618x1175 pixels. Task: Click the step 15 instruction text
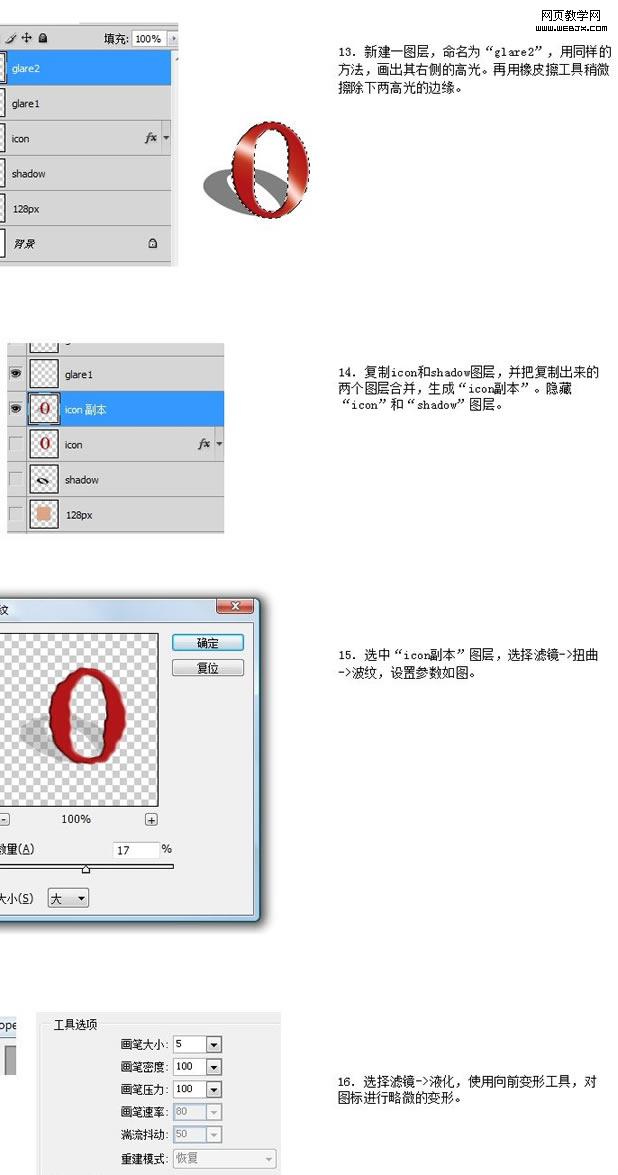click(x=467, y=664)
